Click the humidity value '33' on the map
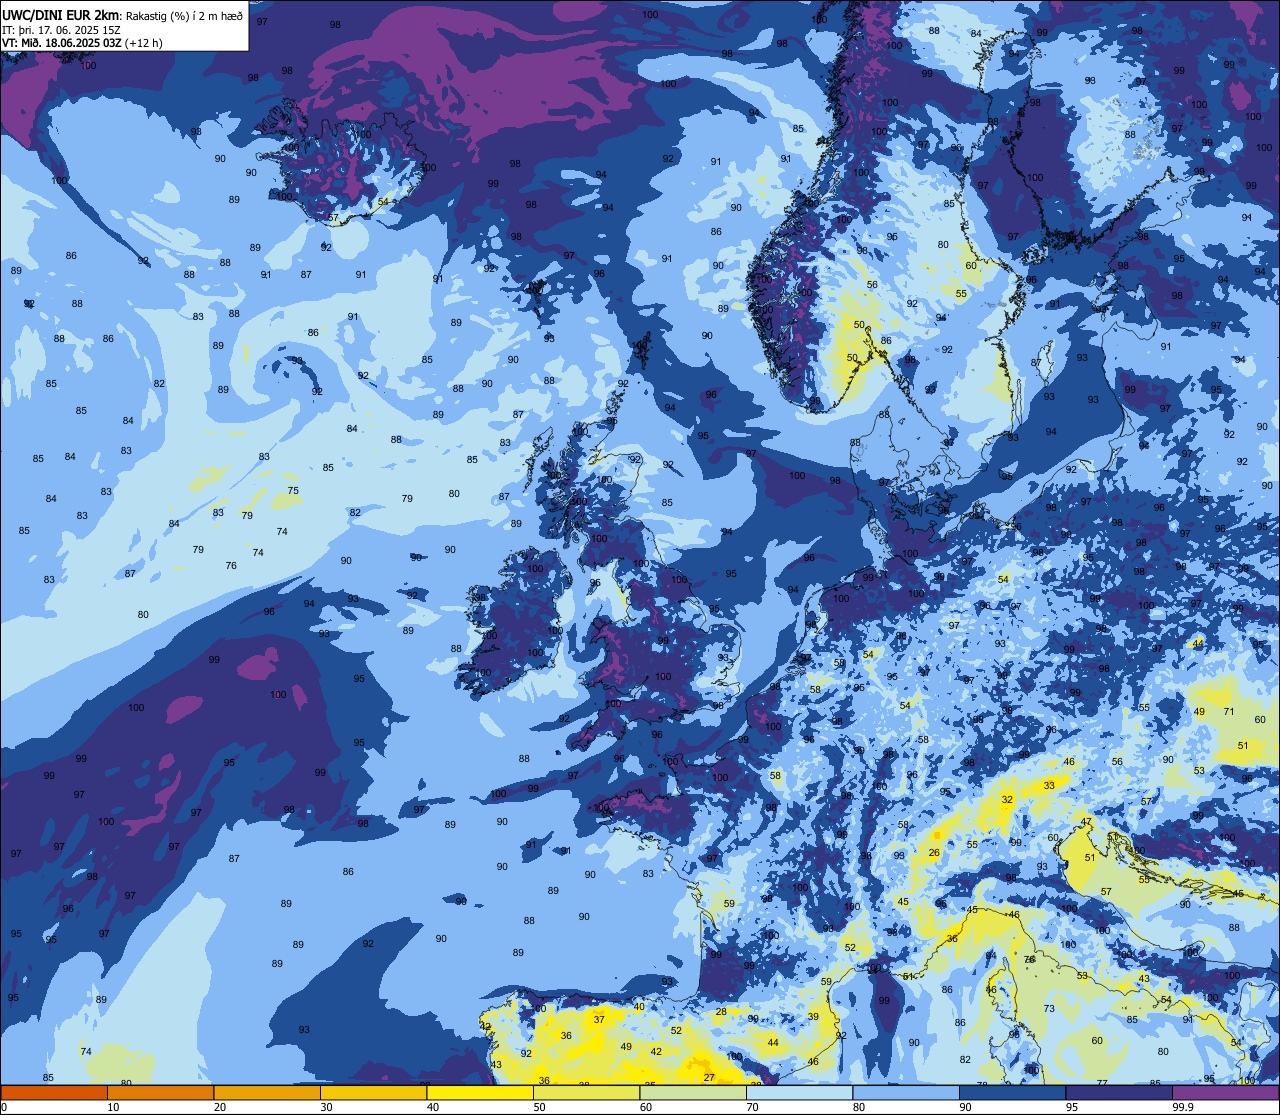Screen dimensions: 1280x1115 coord(1049,786)
